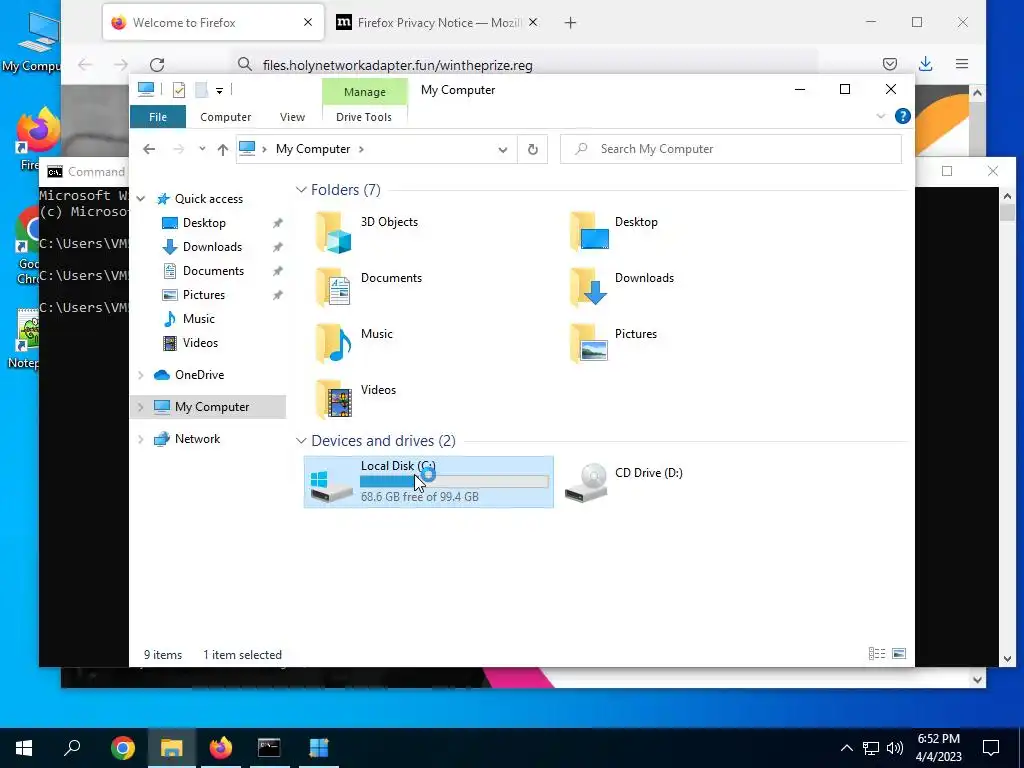Select the Local Disk (C:) drive icon
Screen dimensions: 1024x768
tap(331, 486)
